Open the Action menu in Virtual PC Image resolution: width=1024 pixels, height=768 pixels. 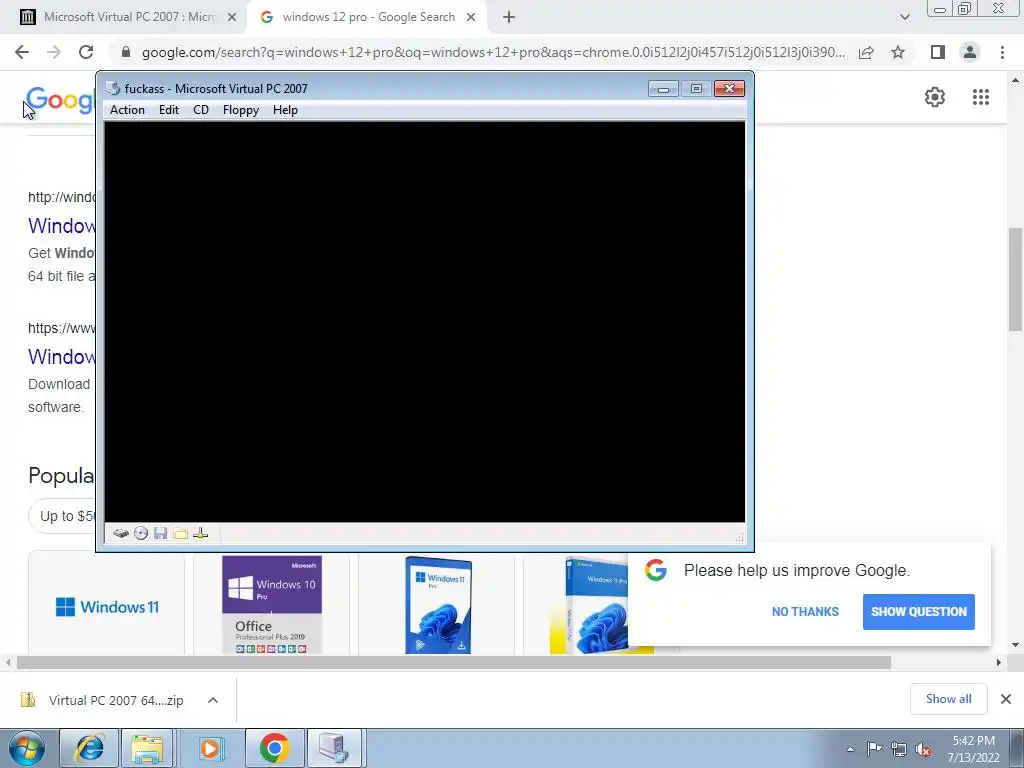coord(127,110)
